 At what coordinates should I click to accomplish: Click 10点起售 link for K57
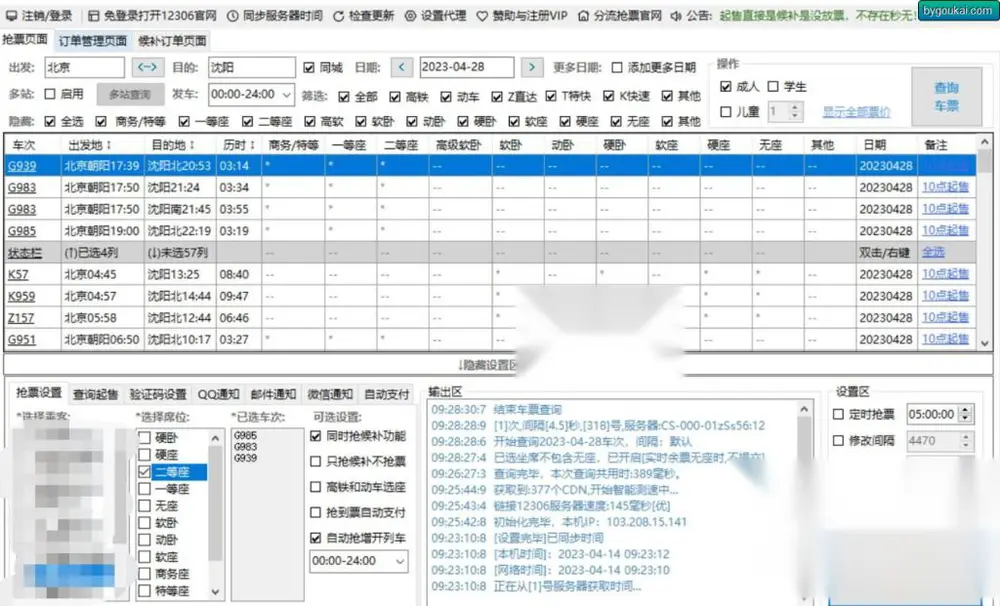tap(945, 274)
